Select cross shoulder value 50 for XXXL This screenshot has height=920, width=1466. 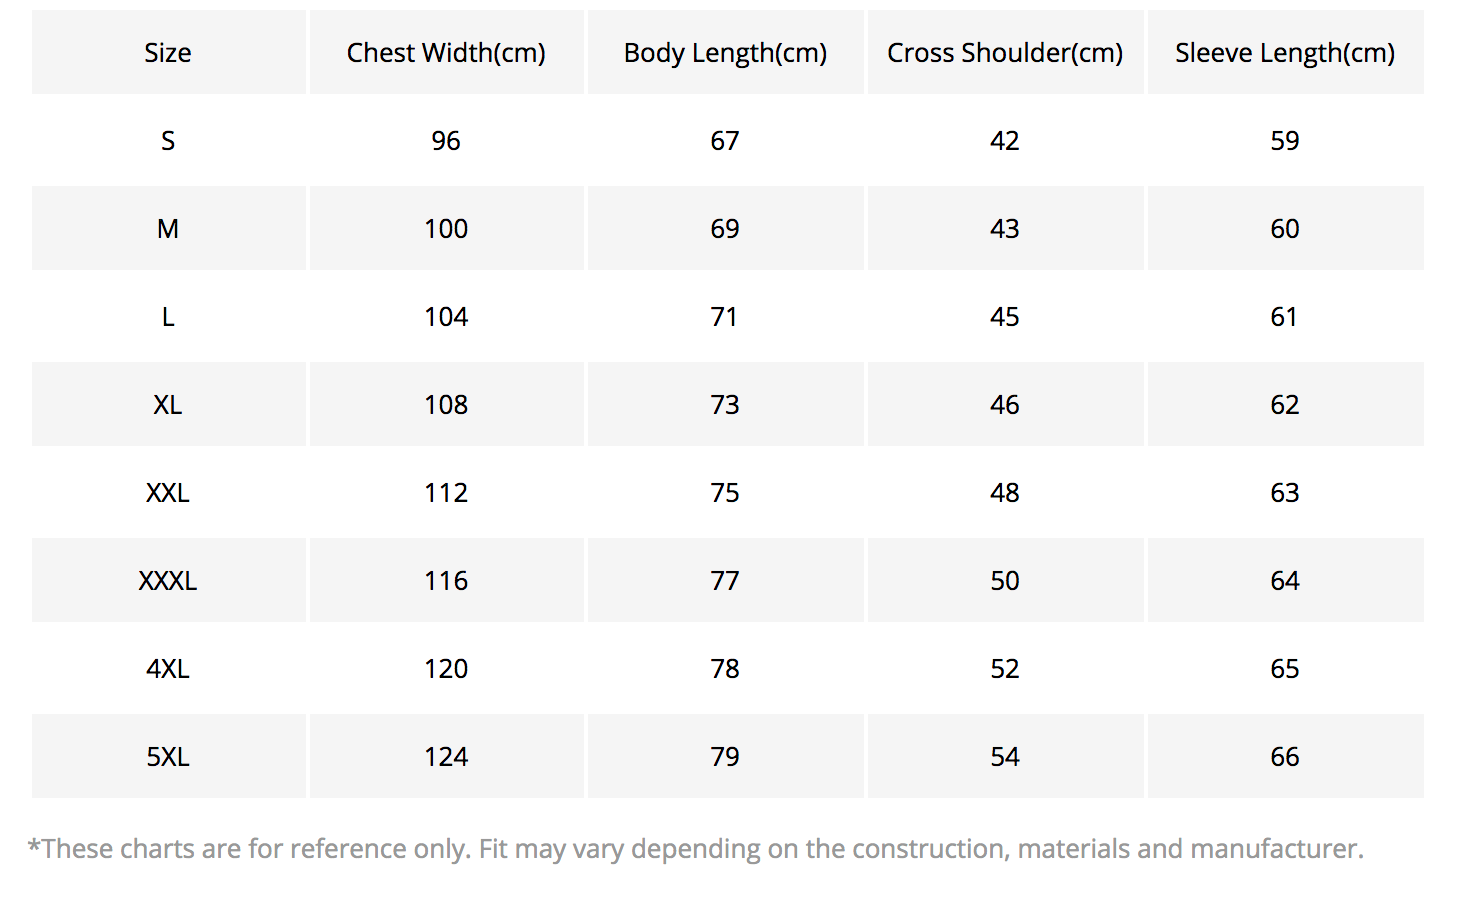click(x=1005, y=581)
